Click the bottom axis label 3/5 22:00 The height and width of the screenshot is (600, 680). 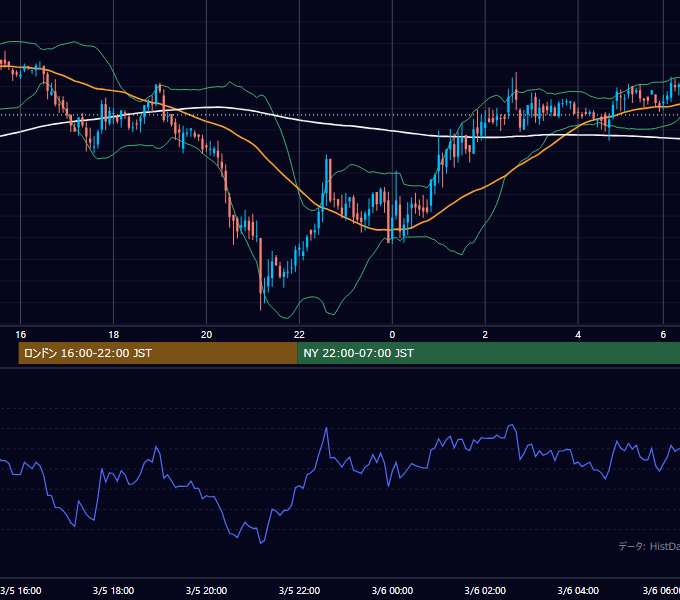299,590
